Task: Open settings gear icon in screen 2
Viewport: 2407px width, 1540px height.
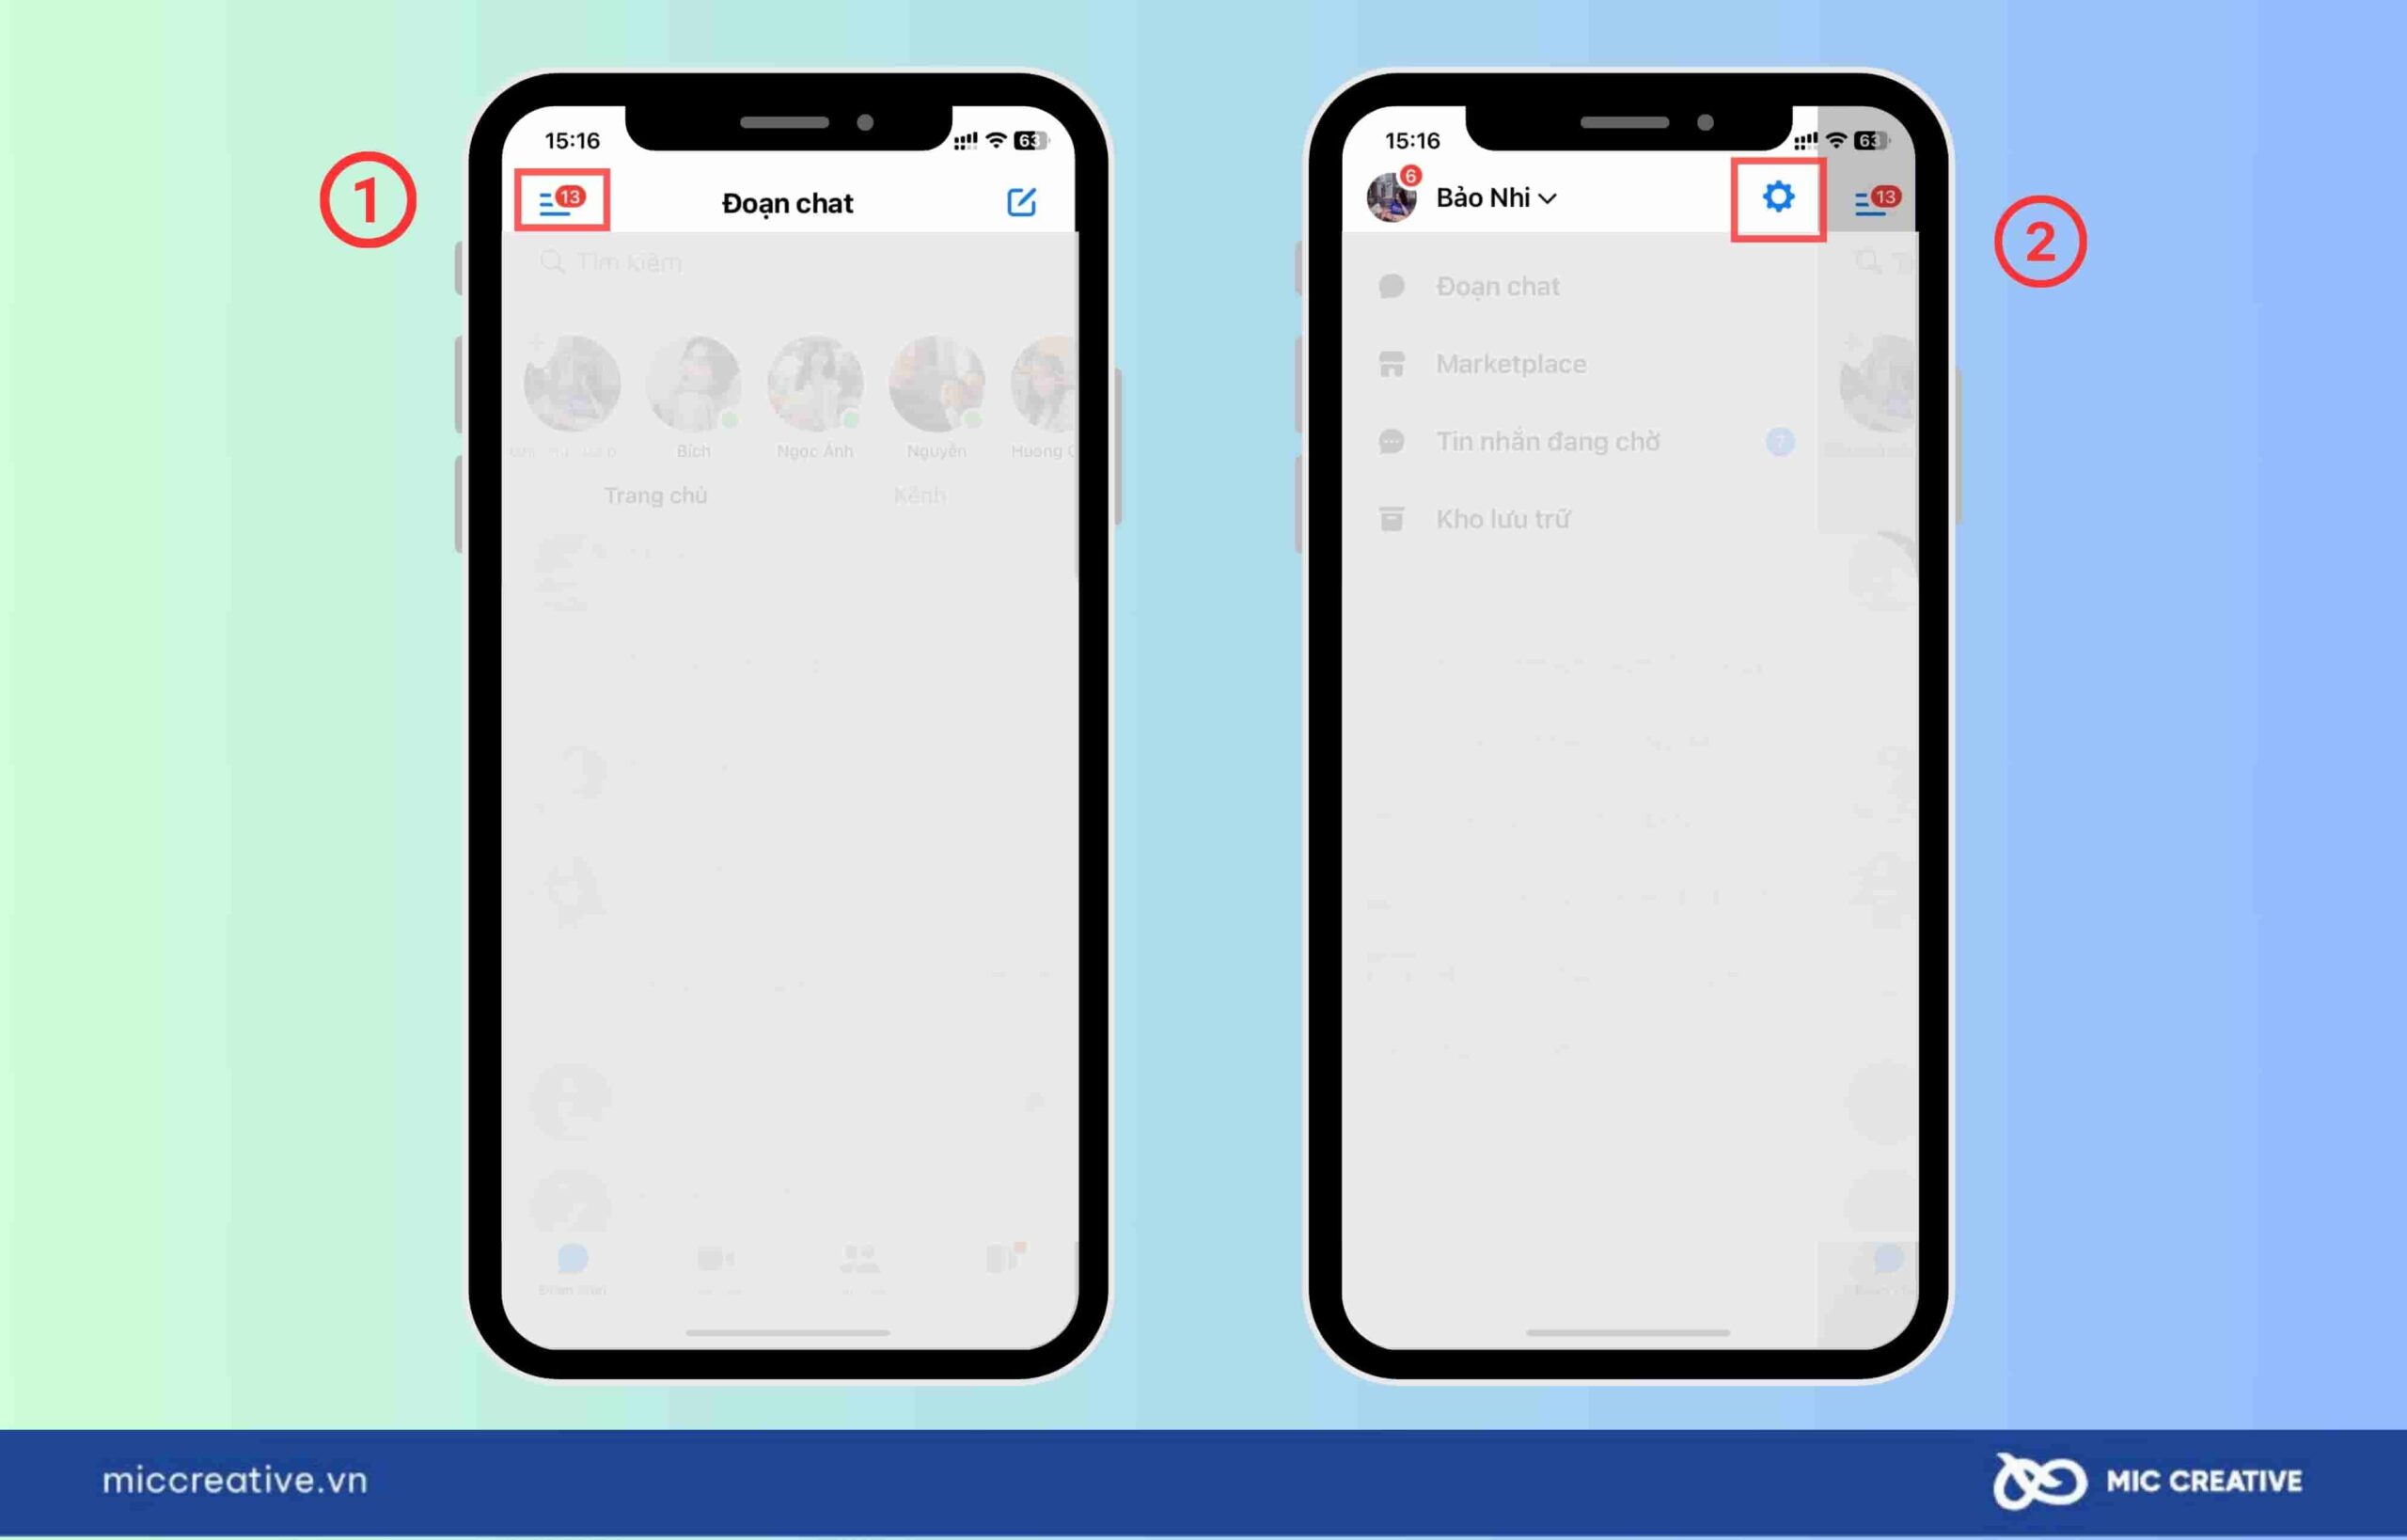Action: click(1775, 196)
